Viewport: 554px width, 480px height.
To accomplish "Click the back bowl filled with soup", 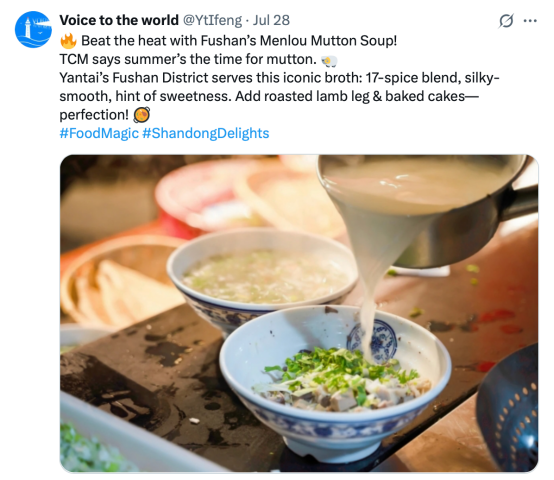I will click(x=262, y=279).
